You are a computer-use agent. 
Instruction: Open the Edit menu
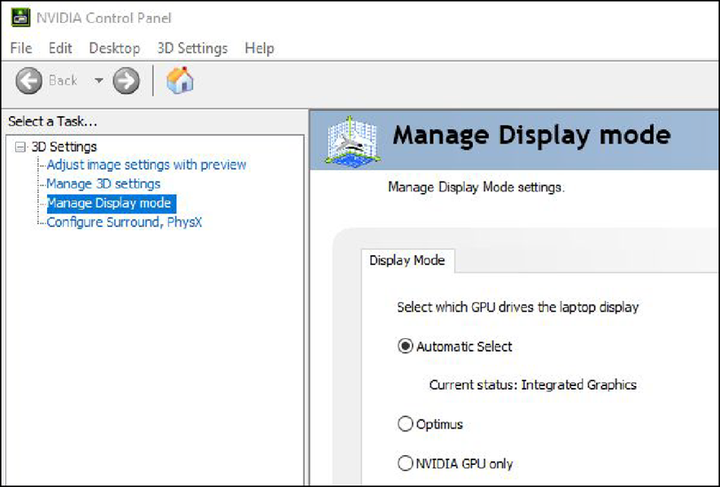tap(60, 48)
